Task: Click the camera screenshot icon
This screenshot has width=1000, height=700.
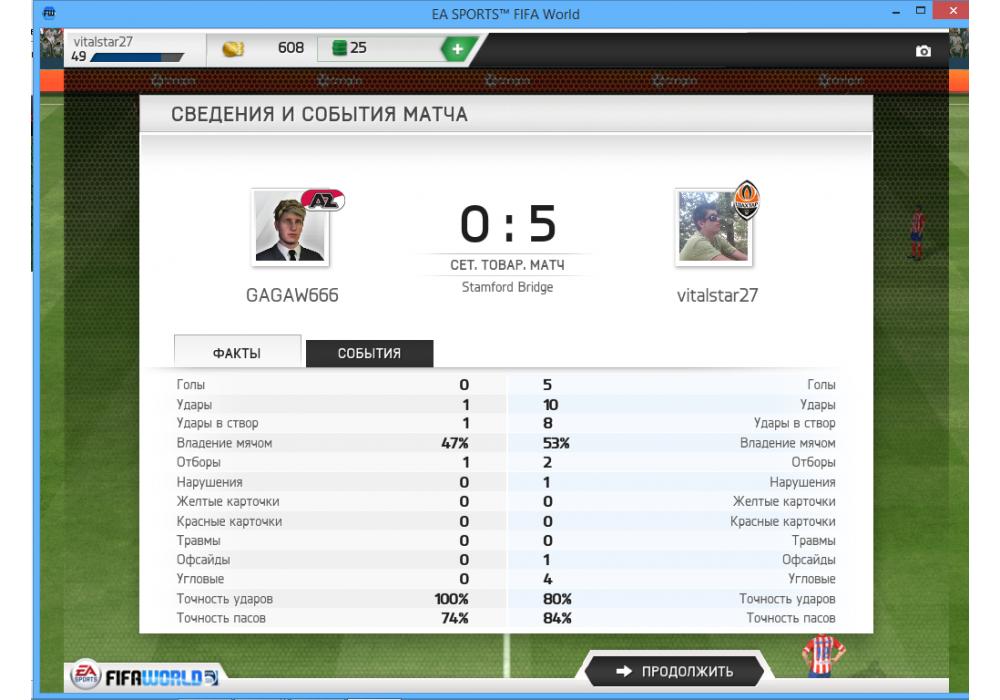Action: point(923,51)
